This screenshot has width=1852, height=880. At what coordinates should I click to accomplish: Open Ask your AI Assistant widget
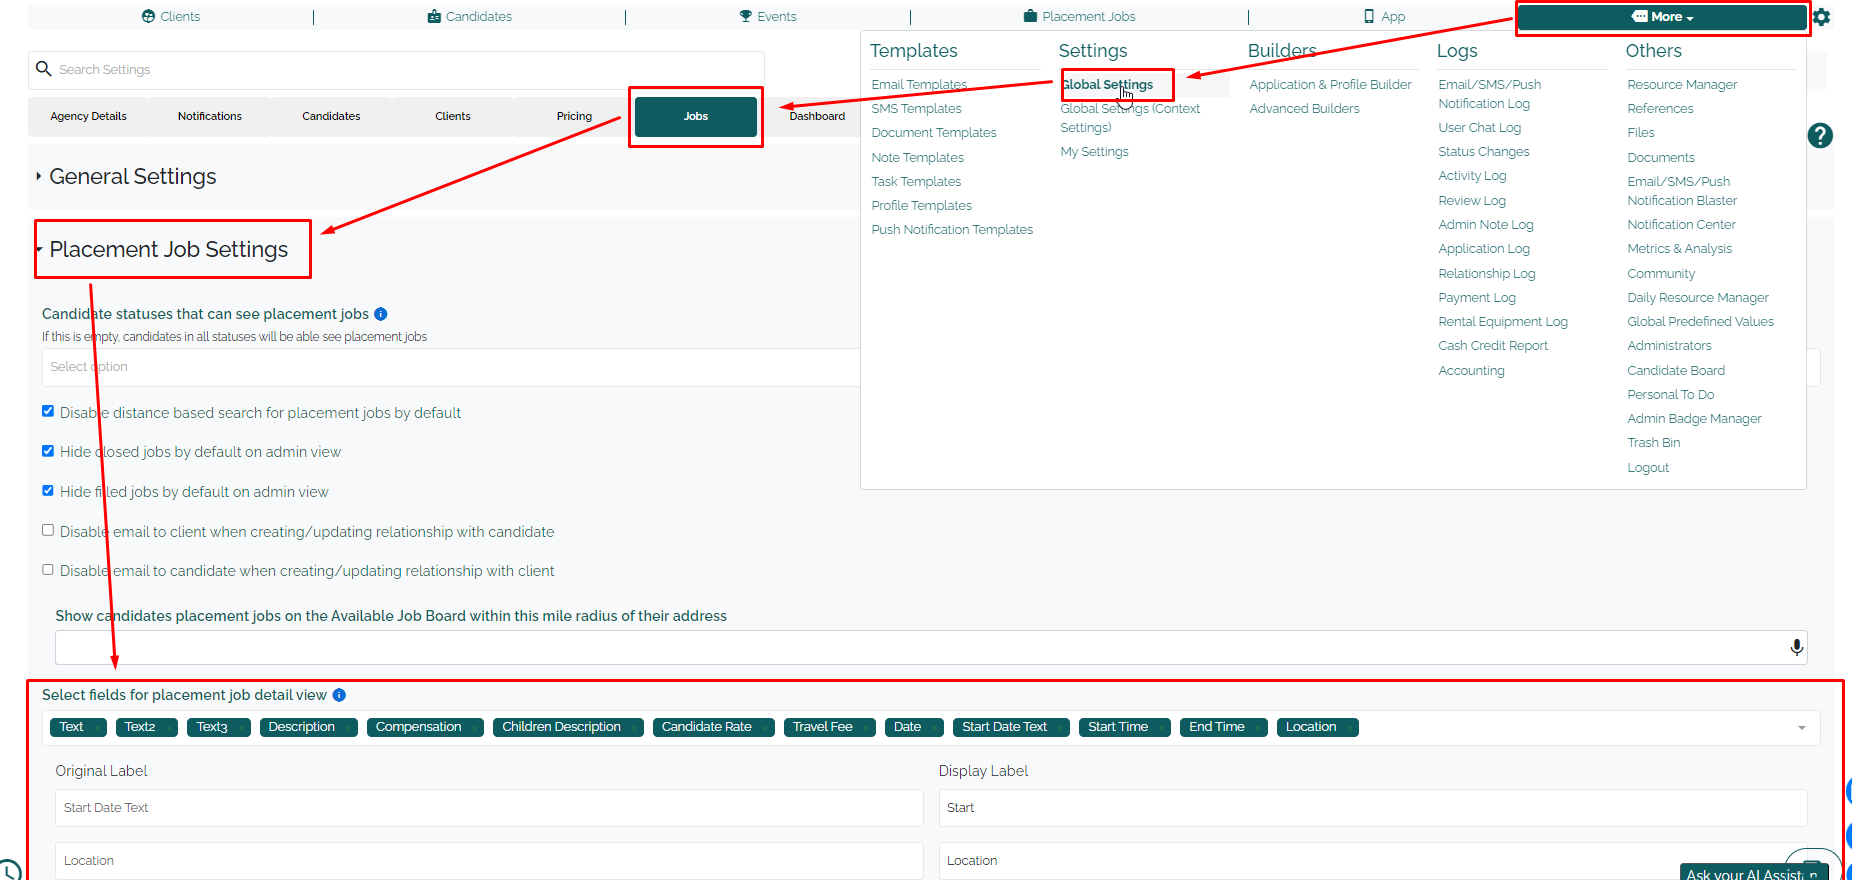[x=1753, y=873]
